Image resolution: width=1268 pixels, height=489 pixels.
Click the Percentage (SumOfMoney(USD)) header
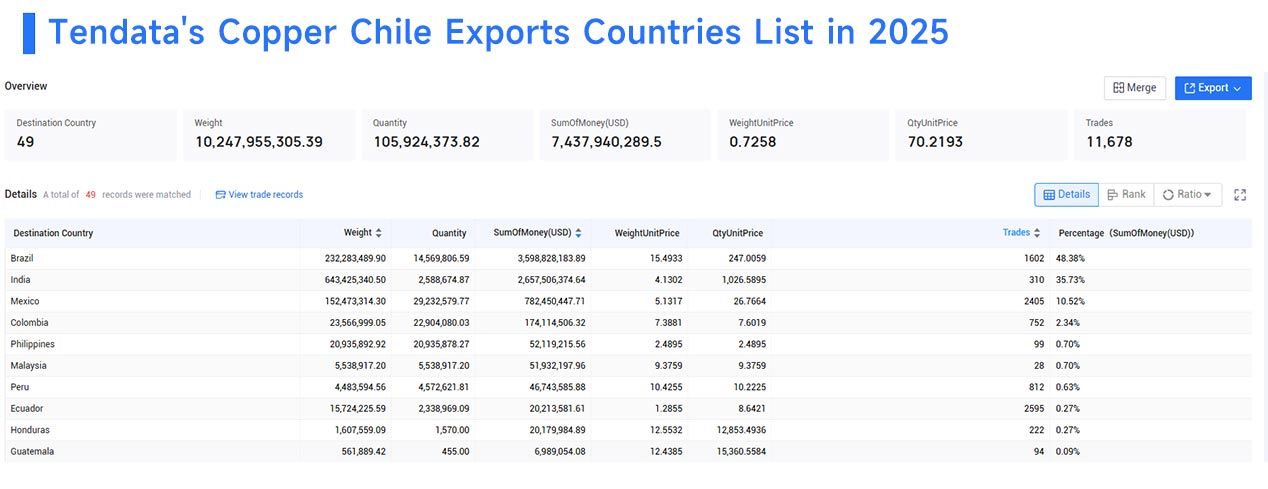pos(1126,233)
